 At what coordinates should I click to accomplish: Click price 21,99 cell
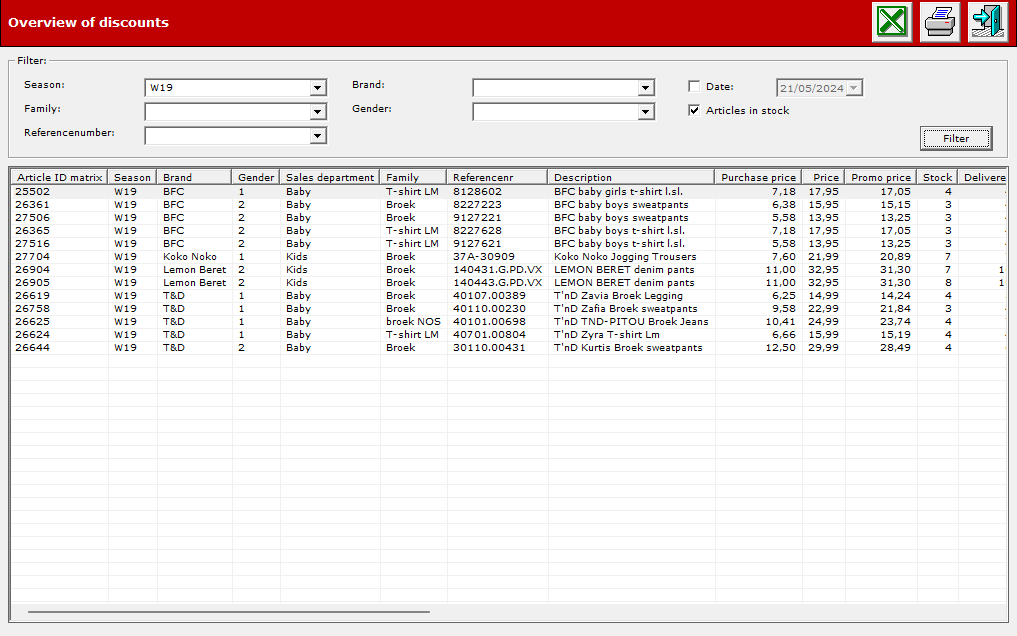pos(823,256)
